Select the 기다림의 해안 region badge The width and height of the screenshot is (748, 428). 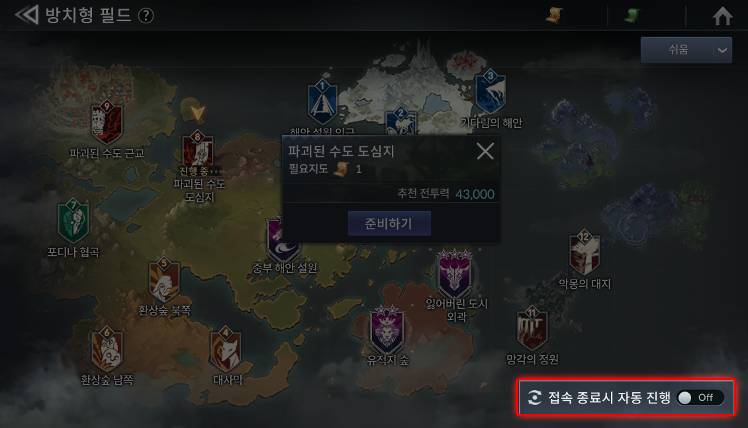click(490, 92)
